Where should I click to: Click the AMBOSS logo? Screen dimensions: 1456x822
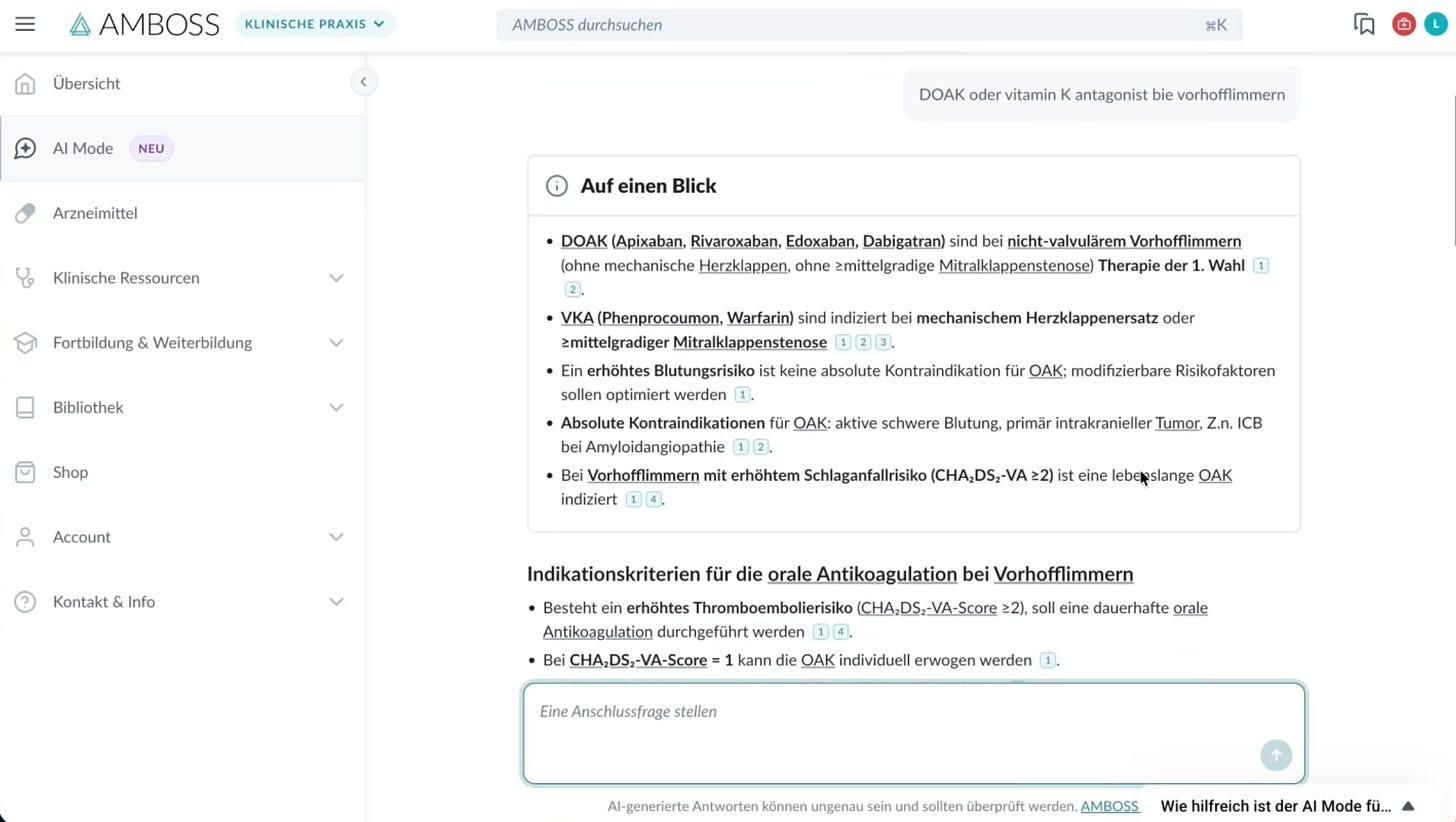[144, 25]
